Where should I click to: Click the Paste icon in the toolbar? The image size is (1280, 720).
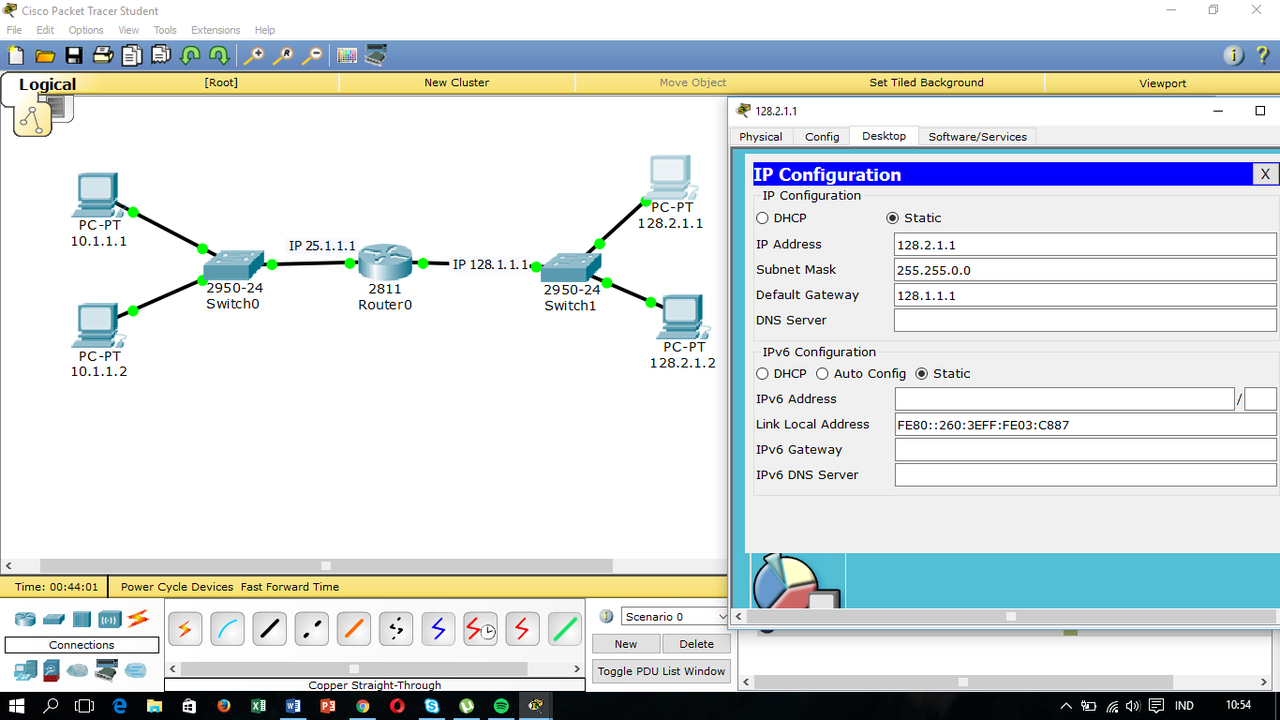pyautogui.click(x=161, y=56)
